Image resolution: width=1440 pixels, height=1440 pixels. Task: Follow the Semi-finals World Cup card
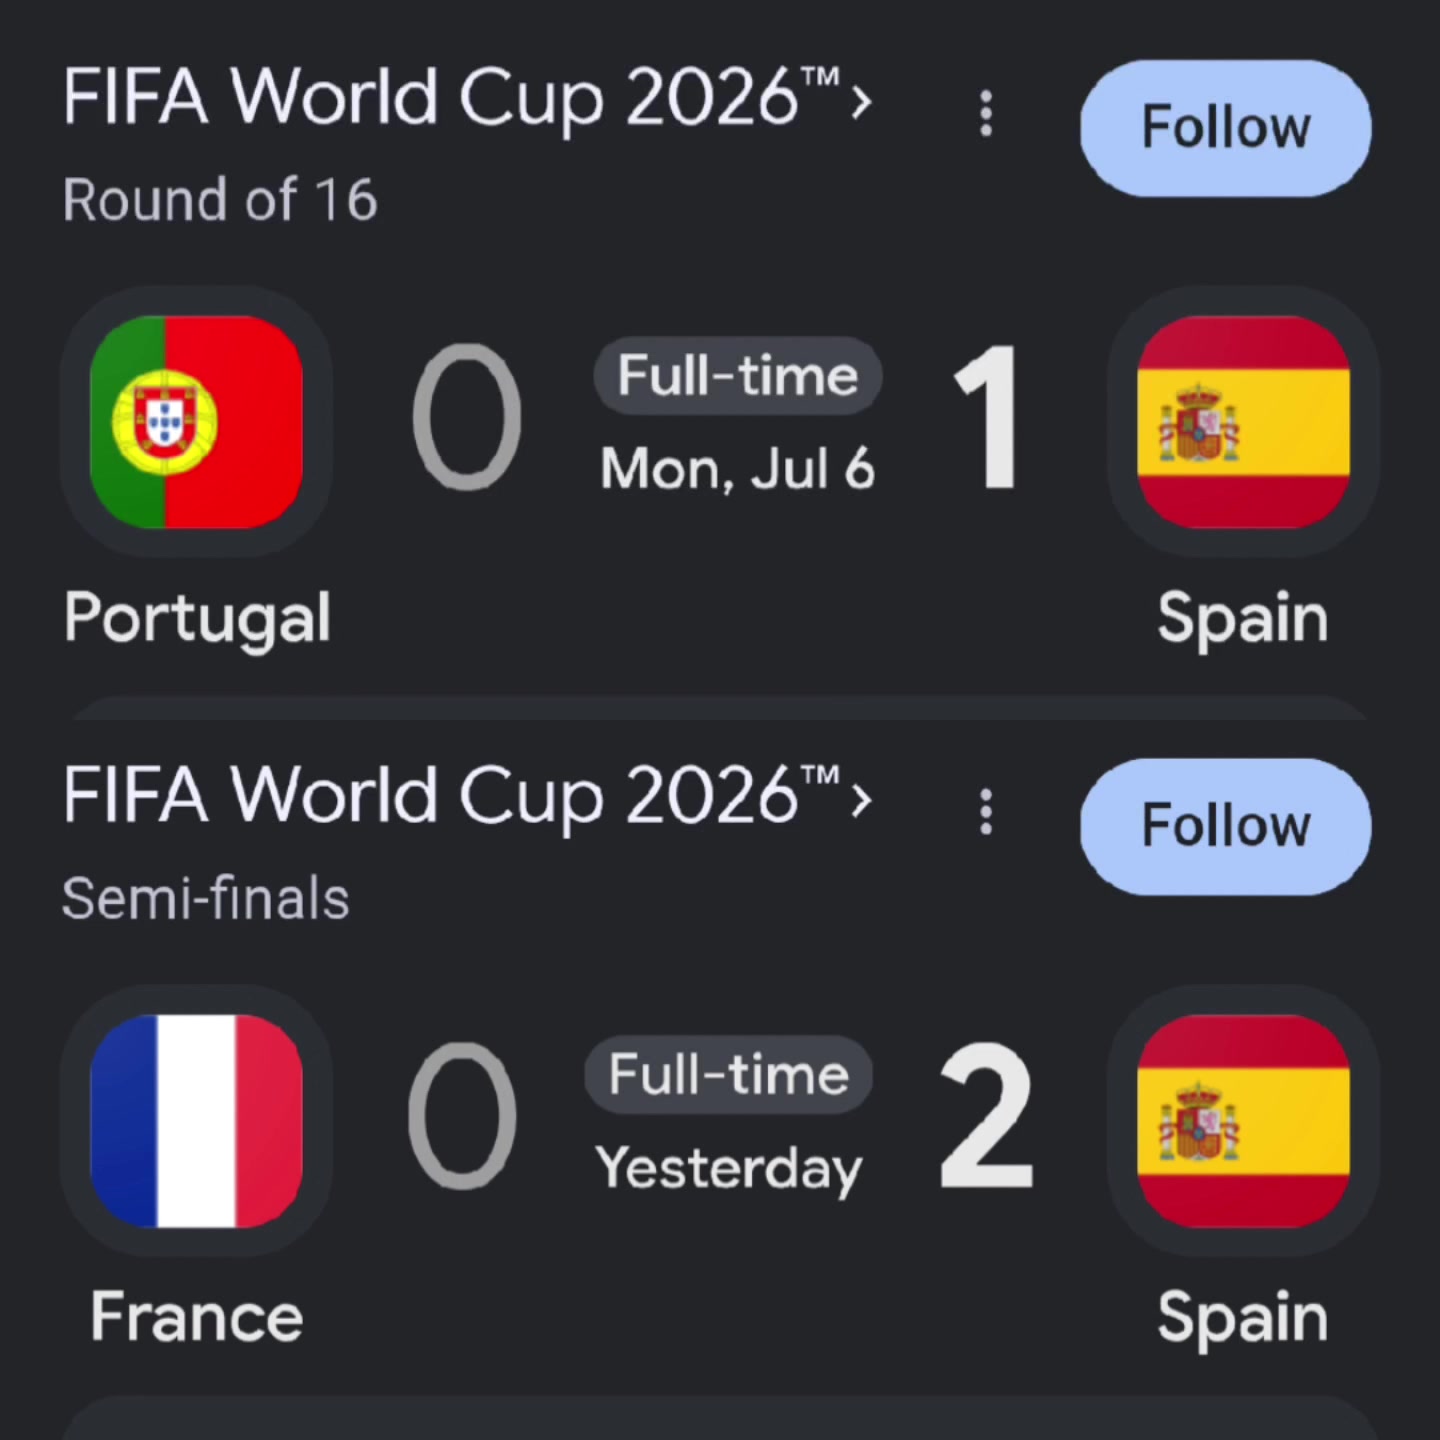click(1225, 826)
